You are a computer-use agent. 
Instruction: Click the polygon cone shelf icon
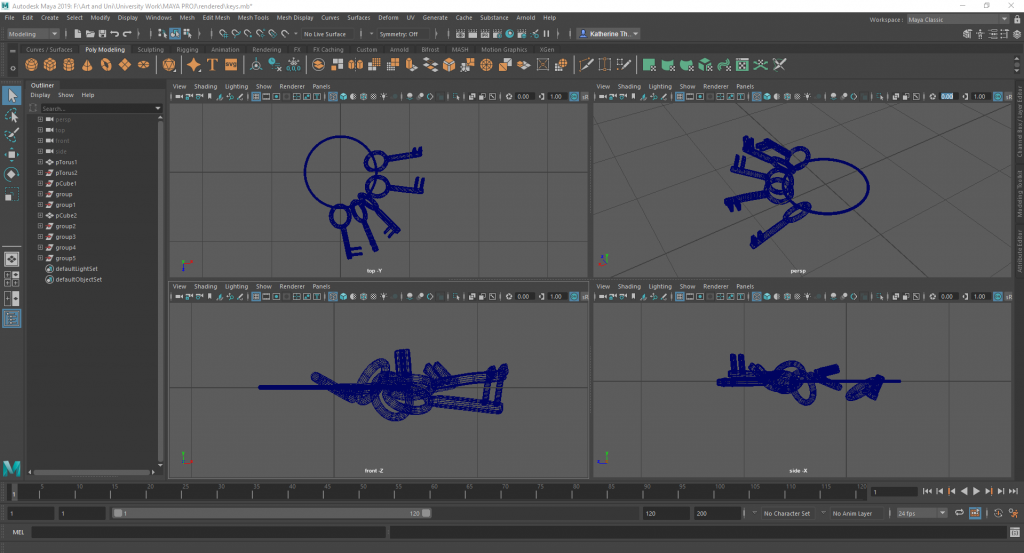[88, 65]
